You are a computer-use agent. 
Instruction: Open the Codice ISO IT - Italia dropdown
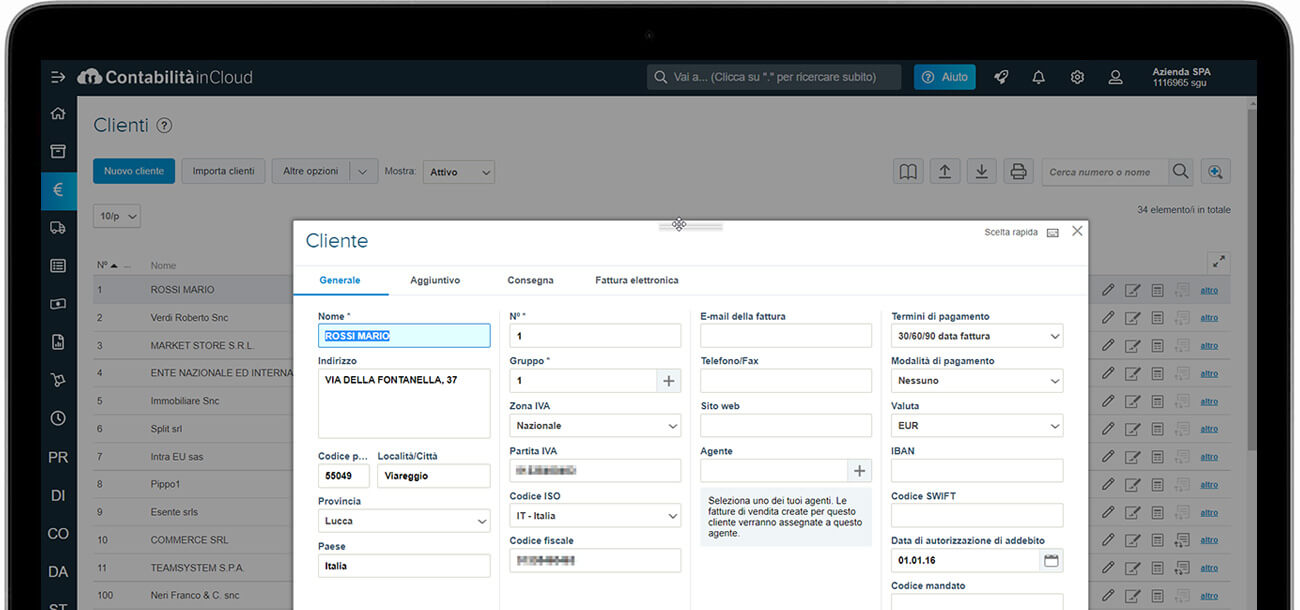[595, 516]
